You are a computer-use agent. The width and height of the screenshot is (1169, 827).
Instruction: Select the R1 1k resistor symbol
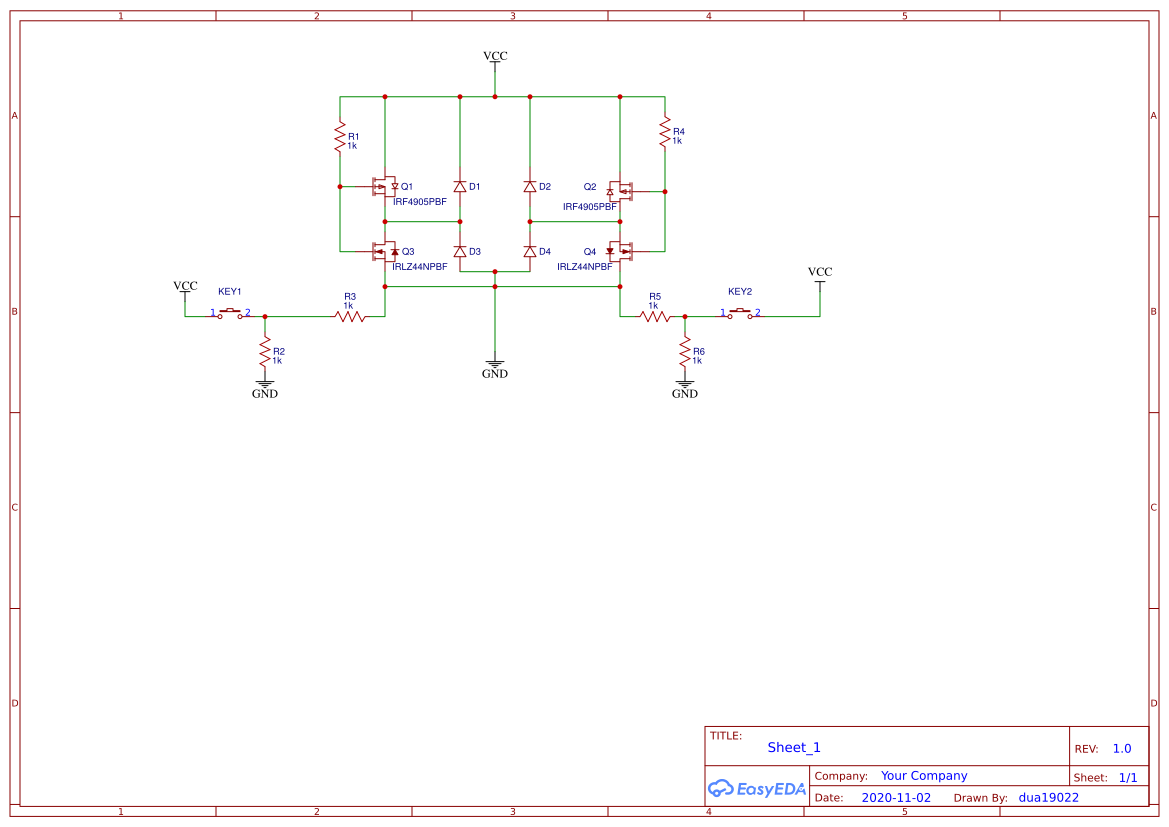340,138
